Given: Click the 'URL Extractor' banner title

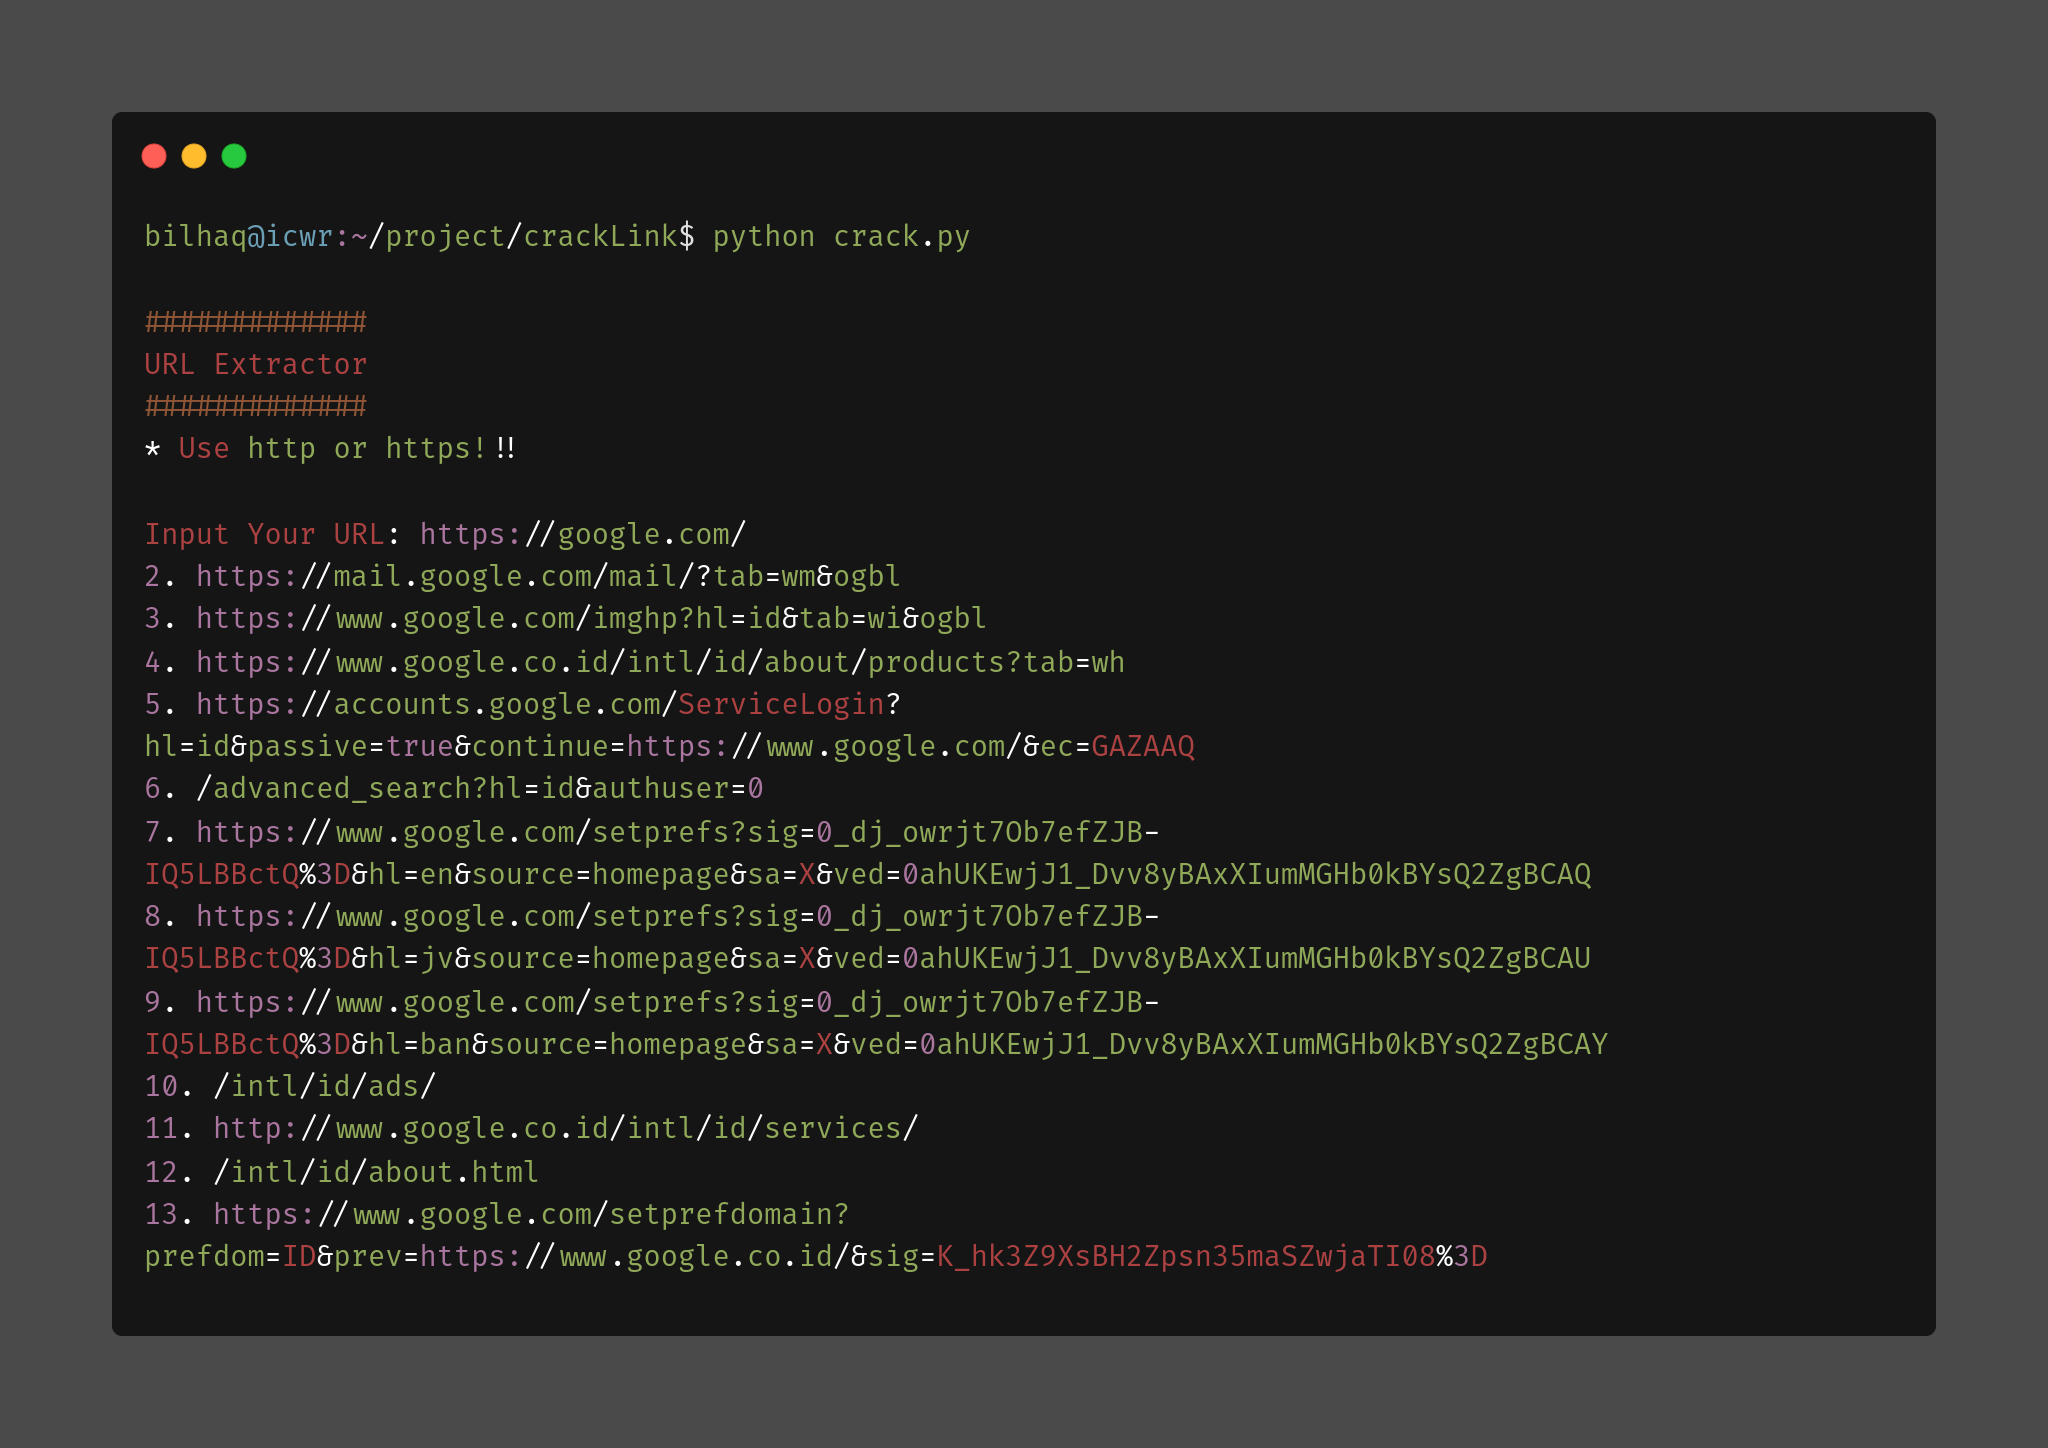Looking at the screenshot, I should 256,365.
